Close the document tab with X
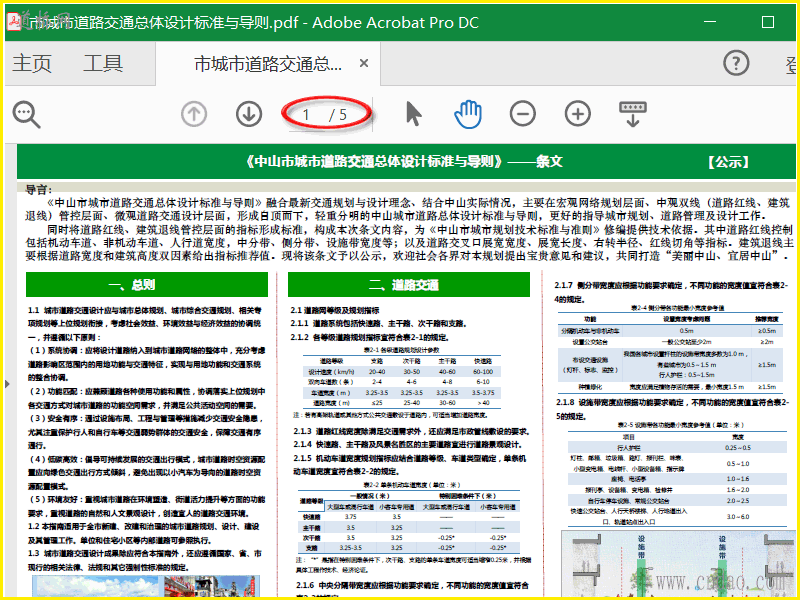The image size is (800, 600). tap(364, 63)
